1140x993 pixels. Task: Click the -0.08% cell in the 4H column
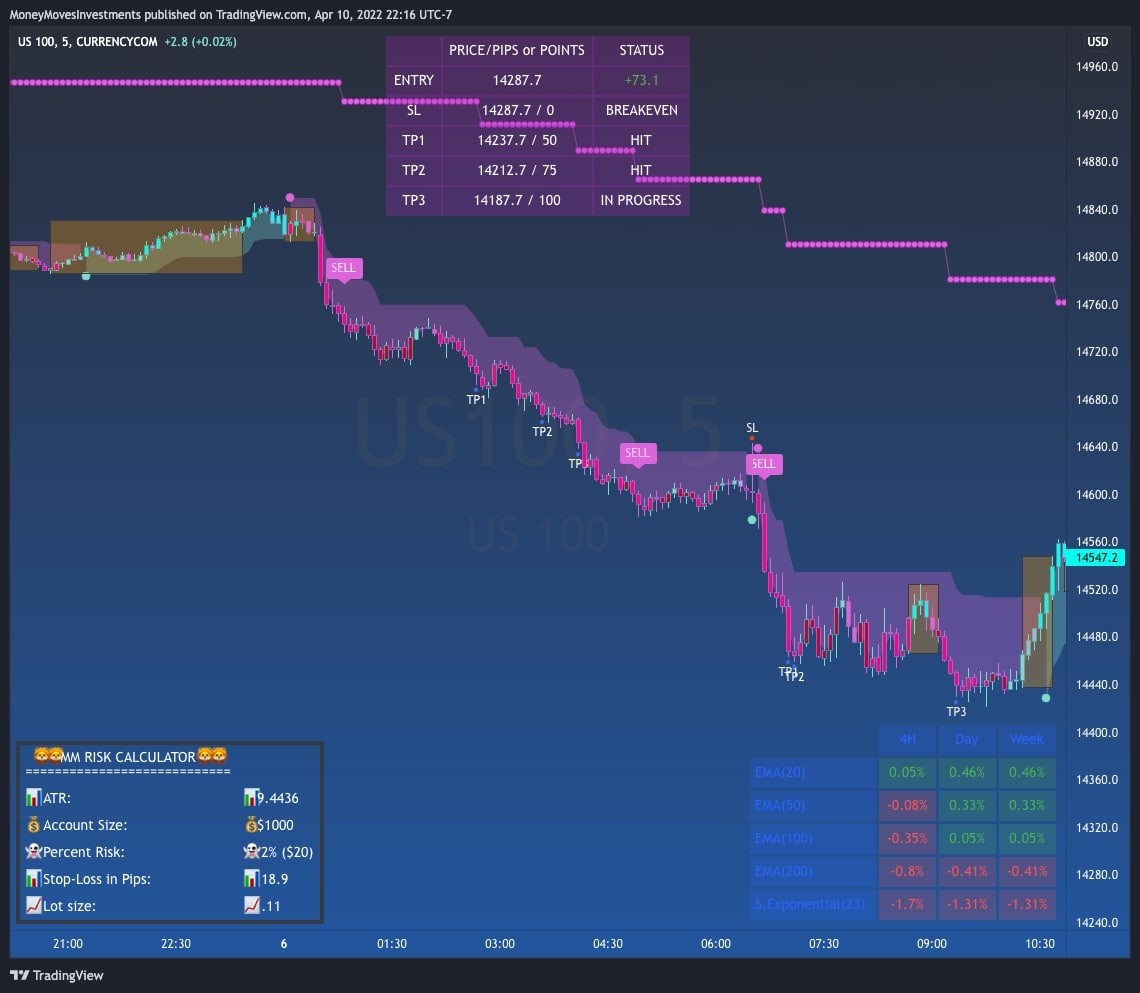[907, 805]
